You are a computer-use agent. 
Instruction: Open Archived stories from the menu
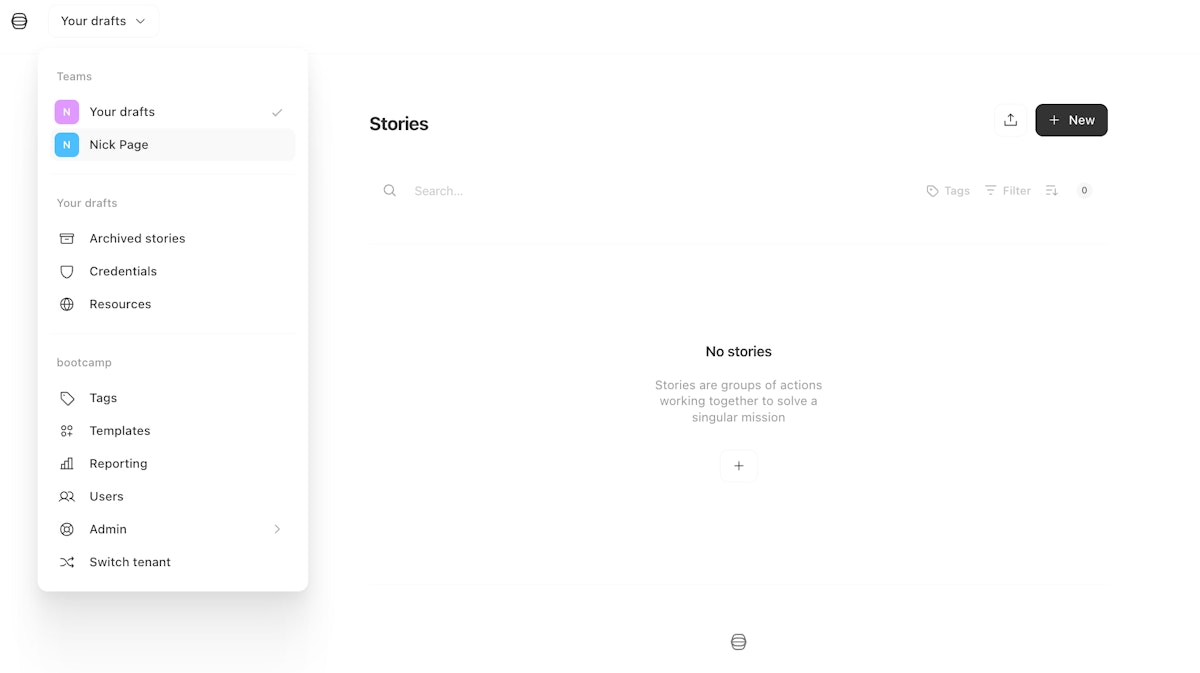173,238
